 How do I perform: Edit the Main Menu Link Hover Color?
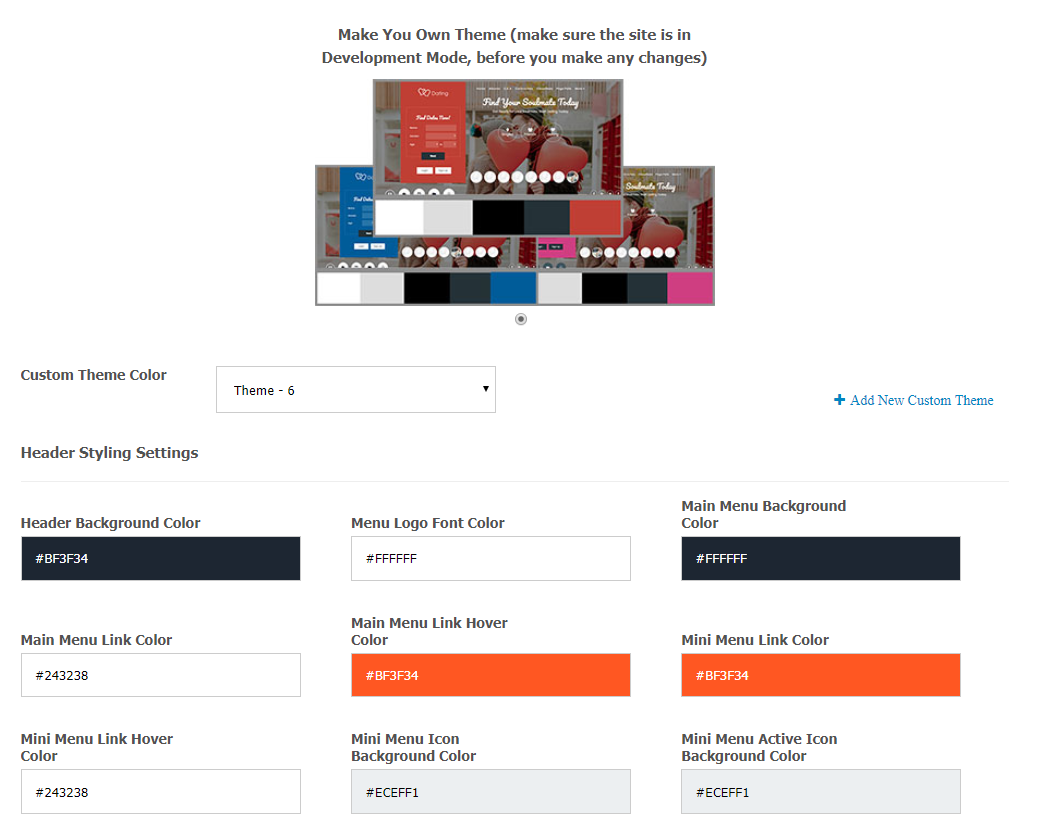pos(490,675)
